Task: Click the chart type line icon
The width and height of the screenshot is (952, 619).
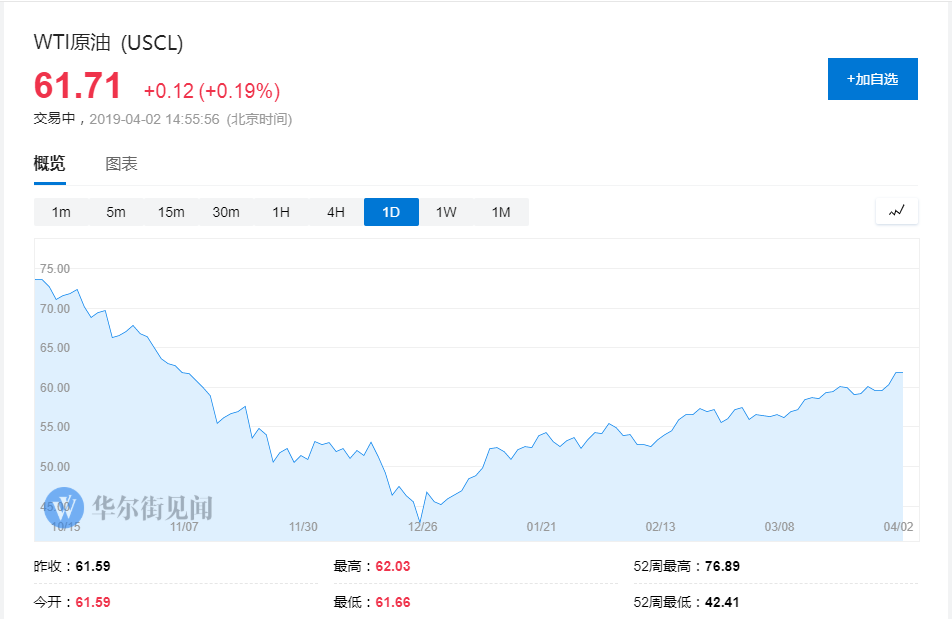Action: [x=896, y=211]
